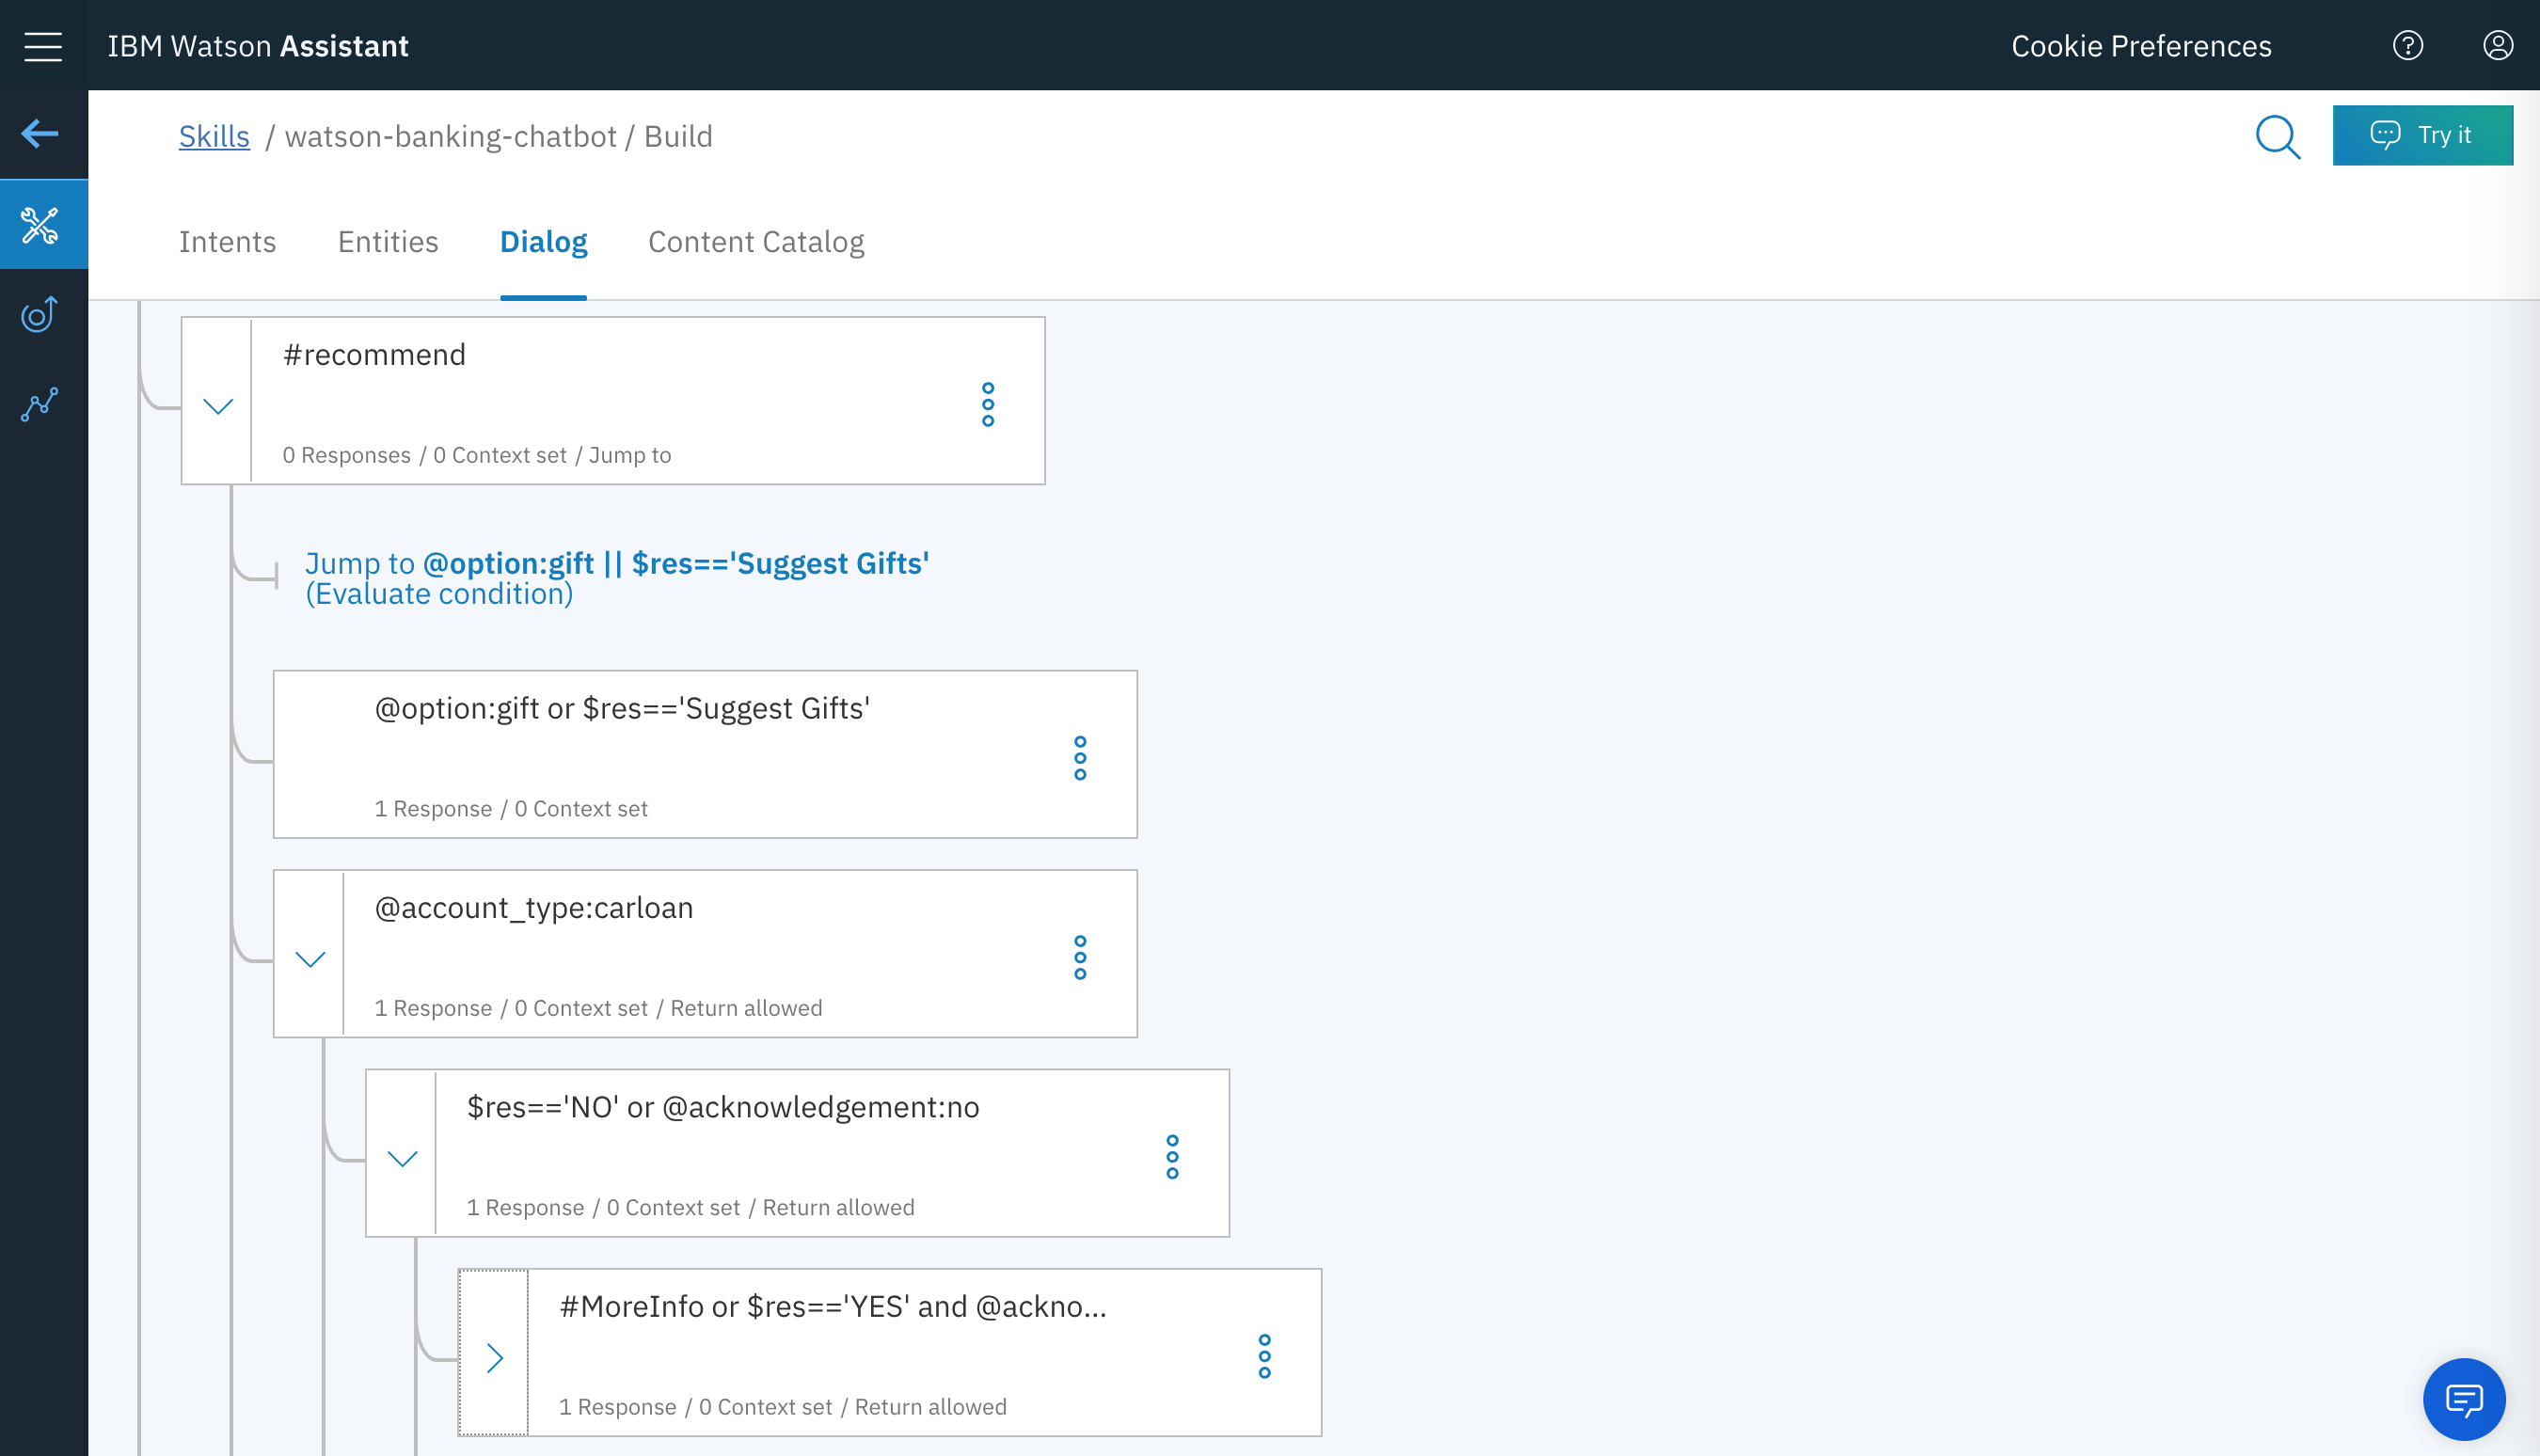Image resolution: width=2540 pixels, height=1456 pixels.
Task: Open options menu for #recommend node
Action: 987,404
